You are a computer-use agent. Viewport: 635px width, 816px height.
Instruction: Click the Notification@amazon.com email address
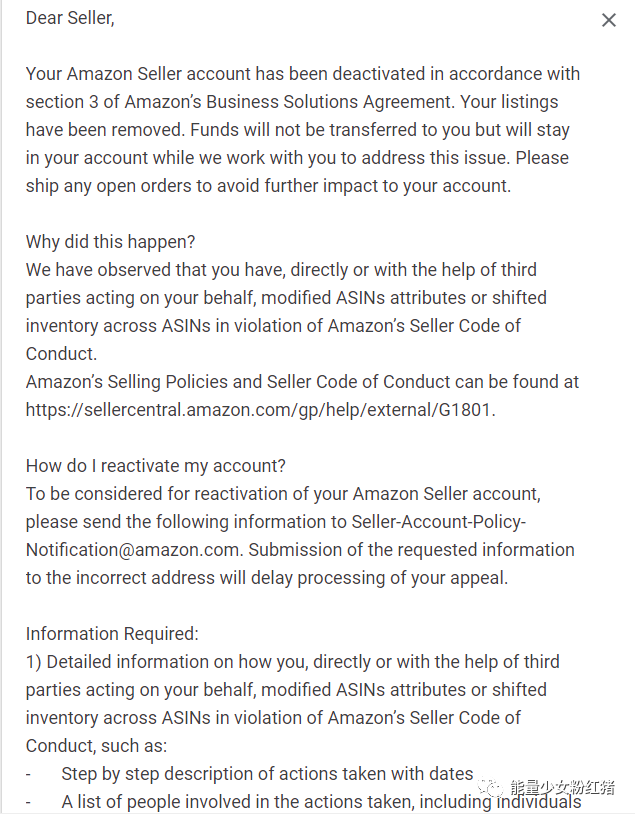[132, 550]
